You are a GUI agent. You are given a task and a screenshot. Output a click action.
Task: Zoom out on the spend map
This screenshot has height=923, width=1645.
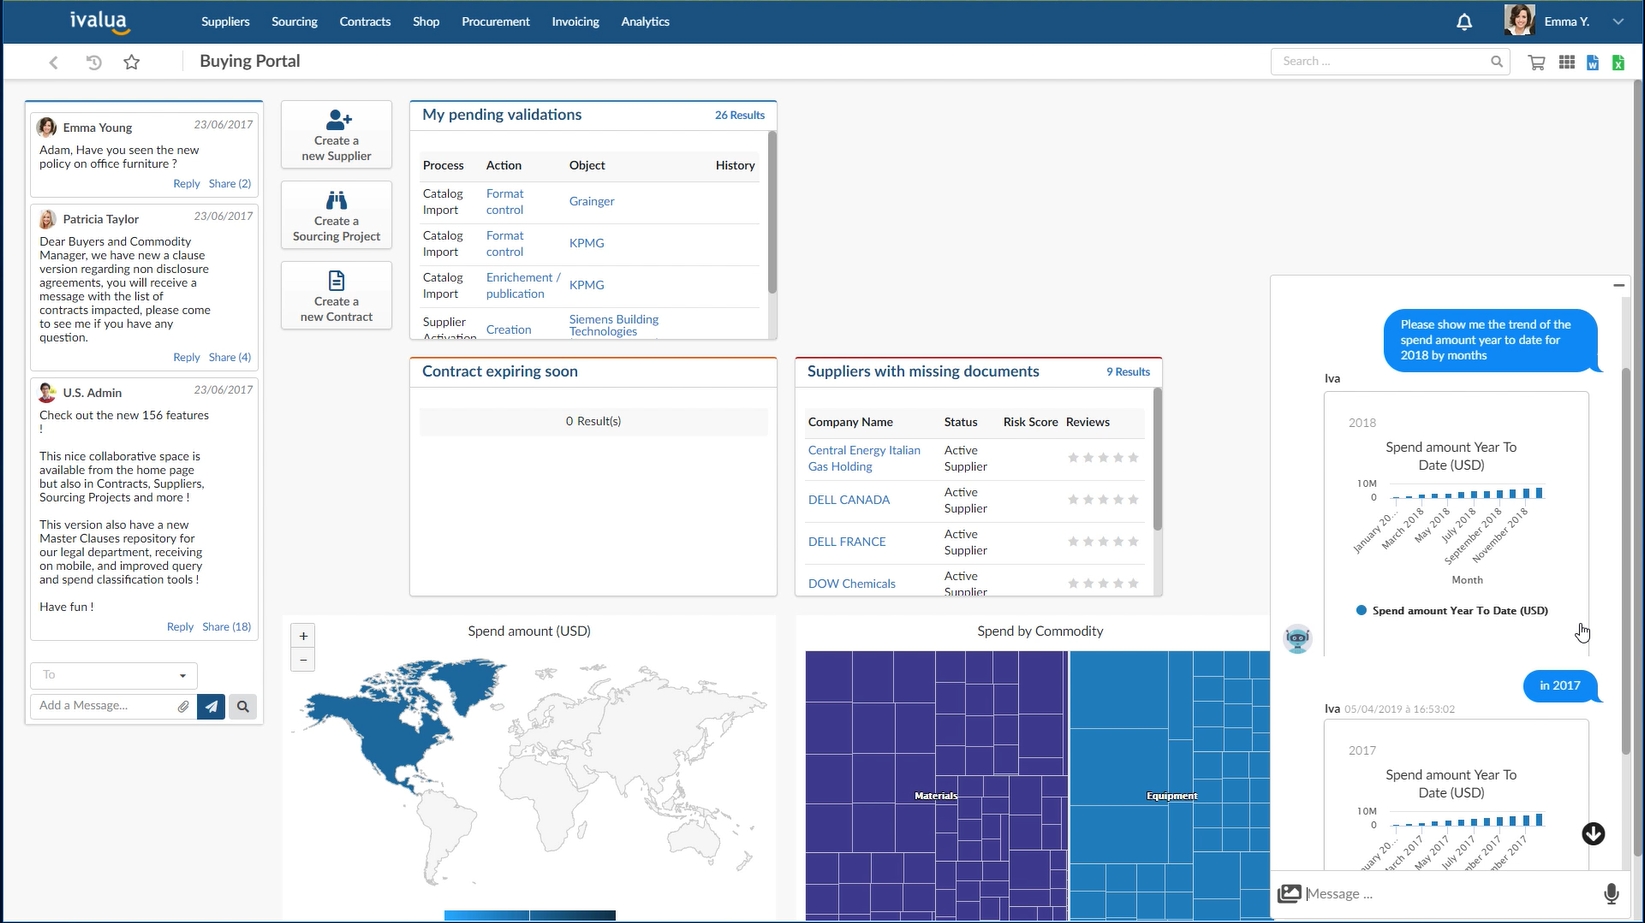coord(303,660)
